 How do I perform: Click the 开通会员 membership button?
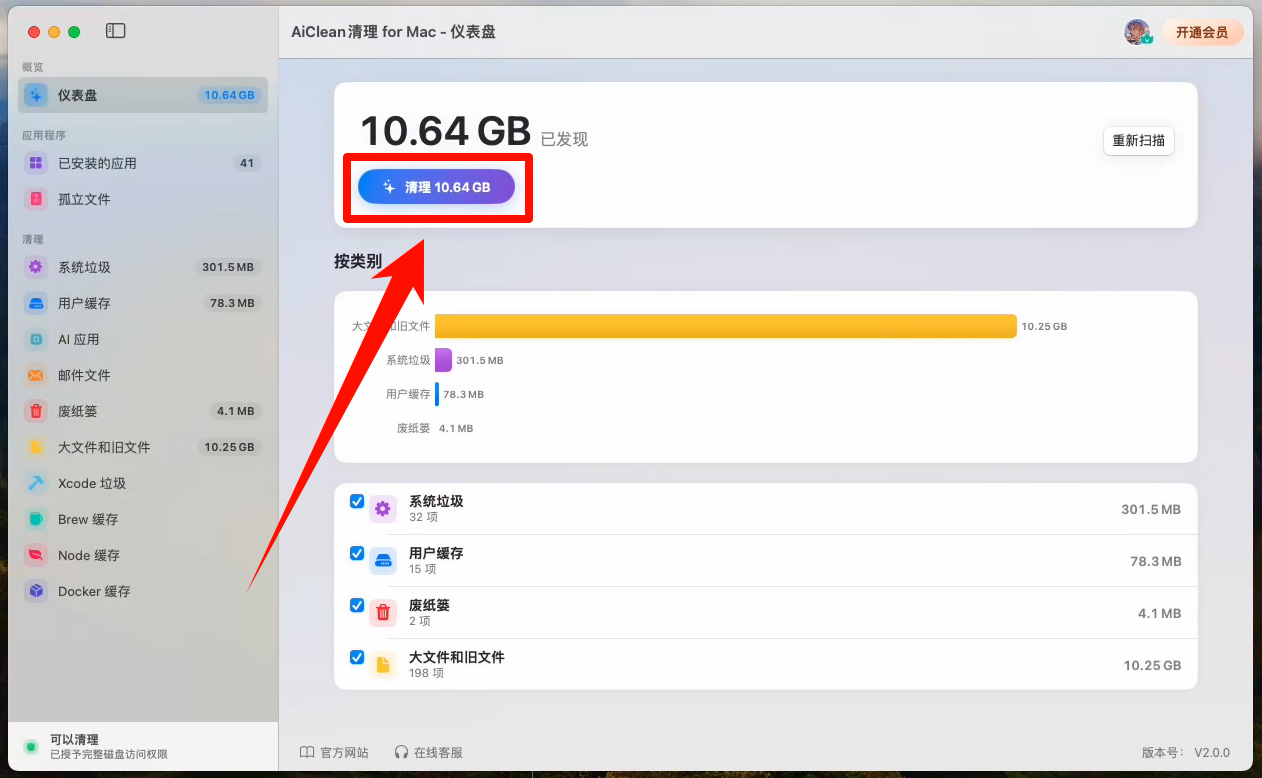pos(1202,32)
